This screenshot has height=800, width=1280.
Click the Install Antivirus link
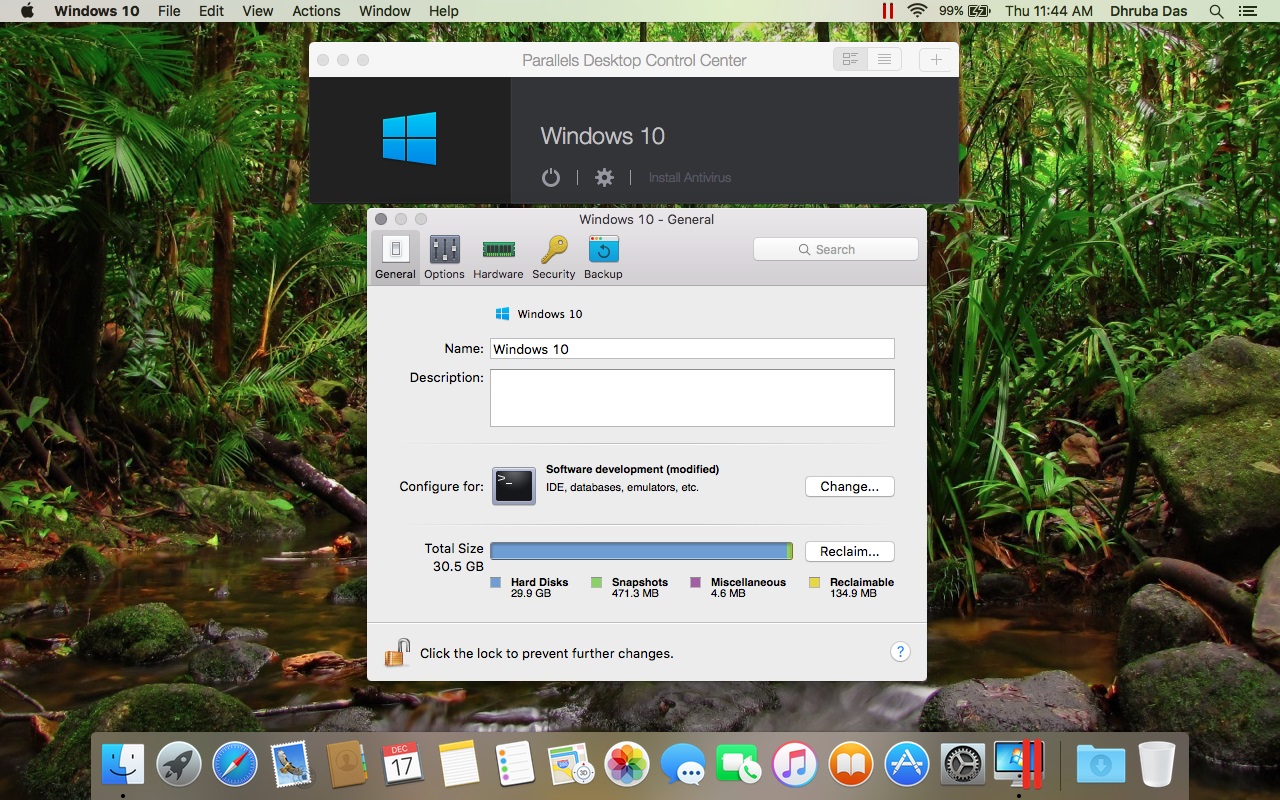point(690,177)
